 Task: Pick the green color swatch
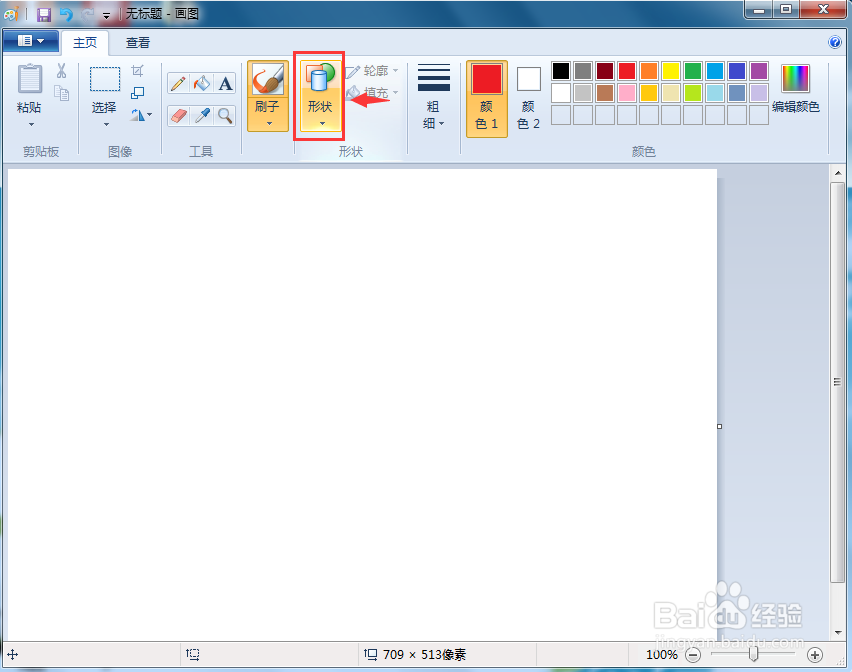(x=693, y=71)
